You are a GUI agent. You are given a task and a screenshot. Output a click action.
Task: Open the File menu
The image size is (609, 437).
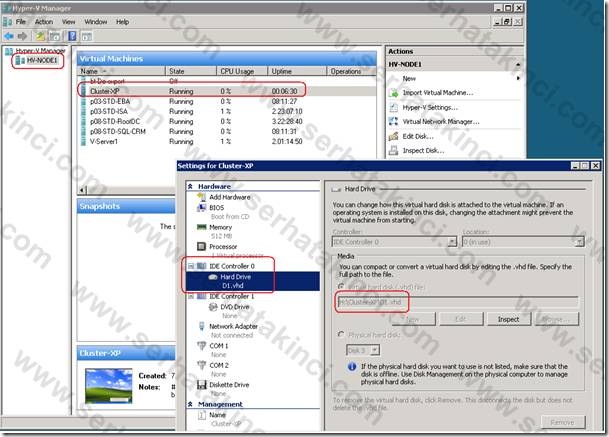pyautogui.click(x=21, y=22)
